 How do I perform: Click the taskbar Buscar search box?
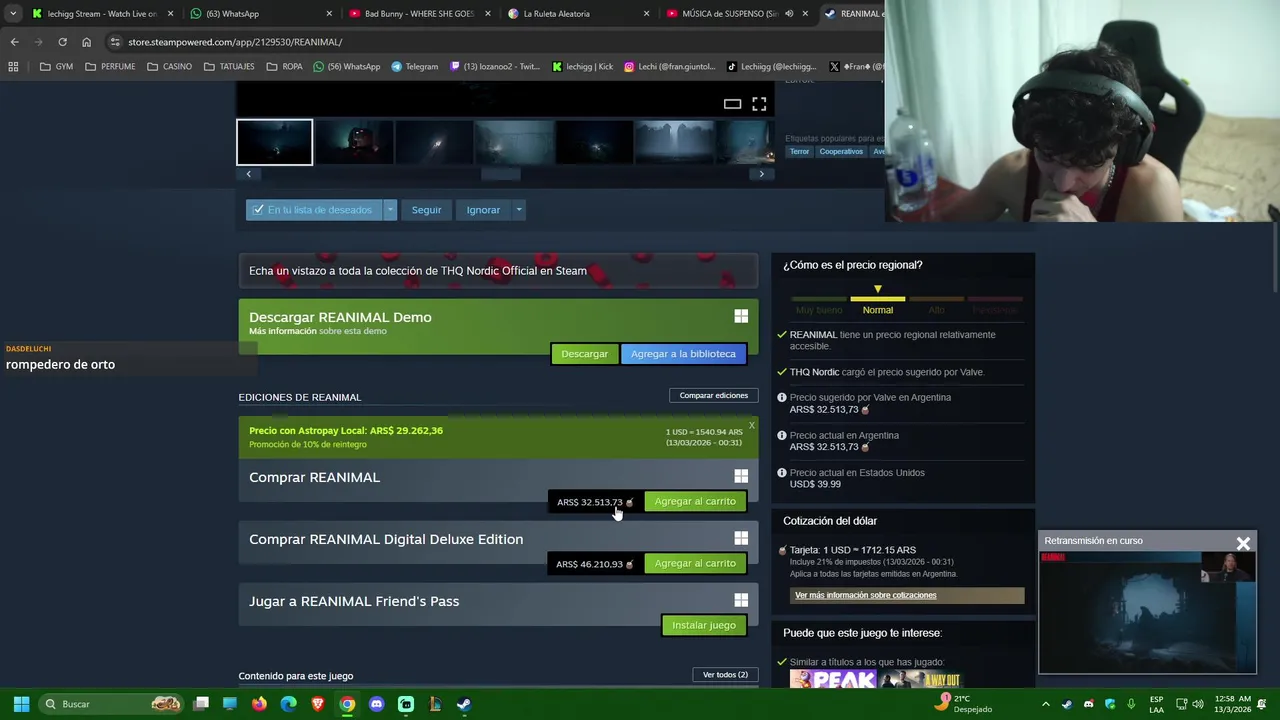(x=112, y=704)
